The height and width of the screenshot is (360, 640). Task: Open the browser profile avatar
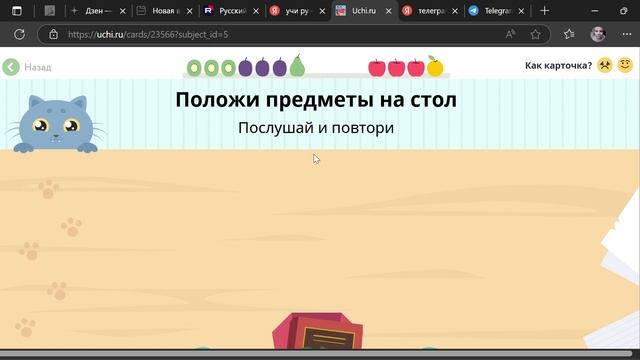click(x=598, y=35)
